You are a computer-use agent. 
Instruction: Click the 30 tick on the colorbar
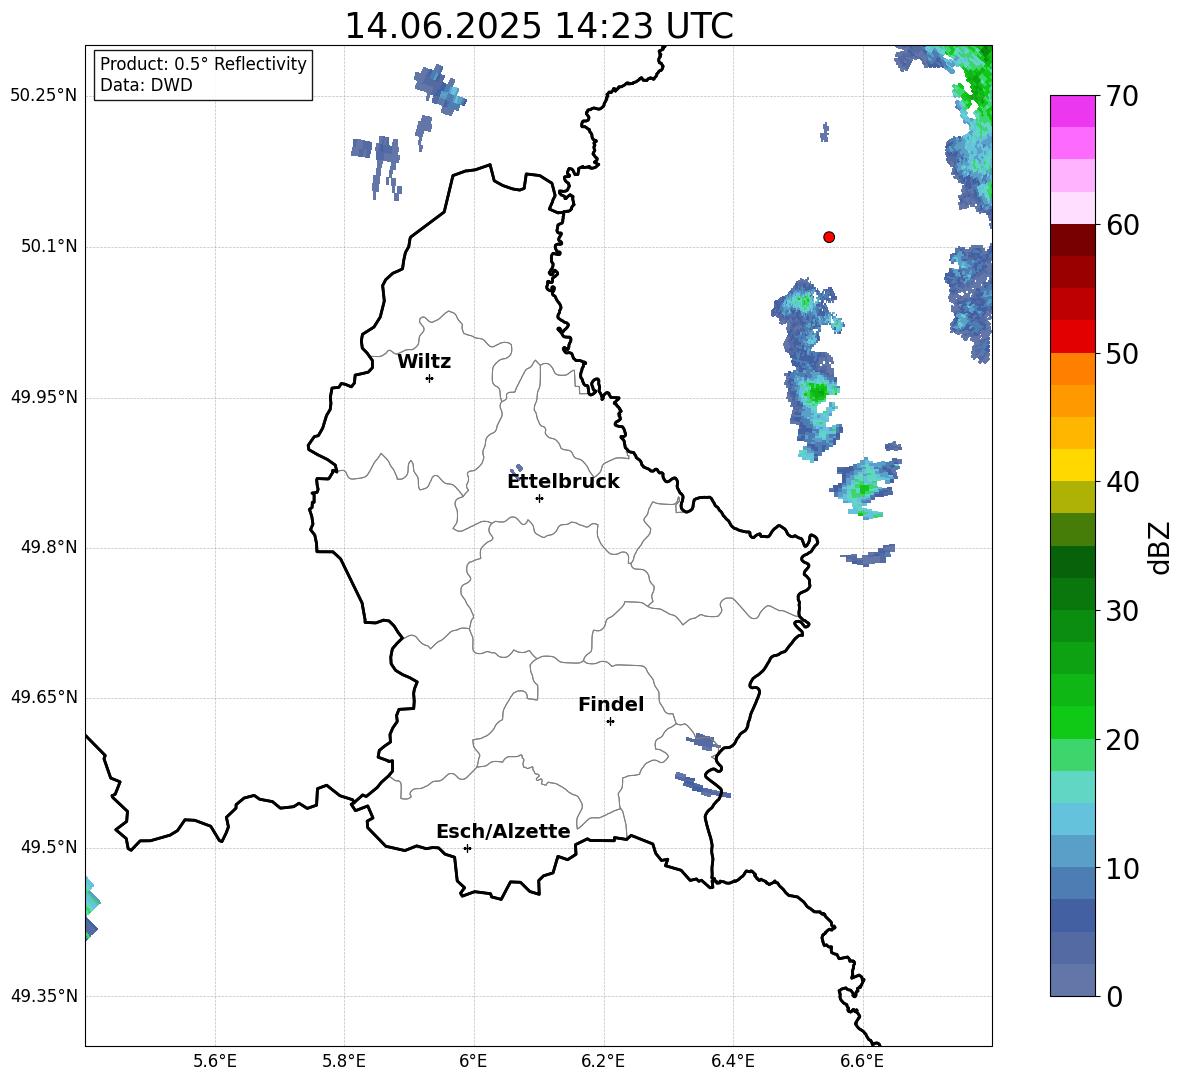point(1122,611)
